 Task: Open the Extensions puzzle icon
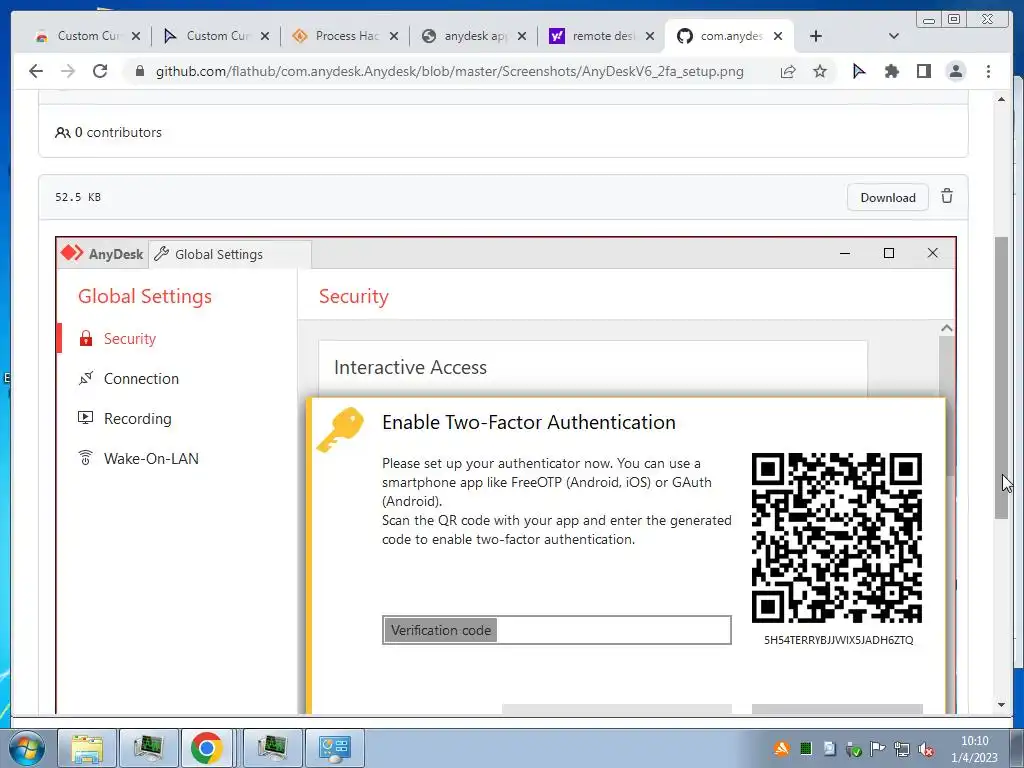[x=891, y=71]
